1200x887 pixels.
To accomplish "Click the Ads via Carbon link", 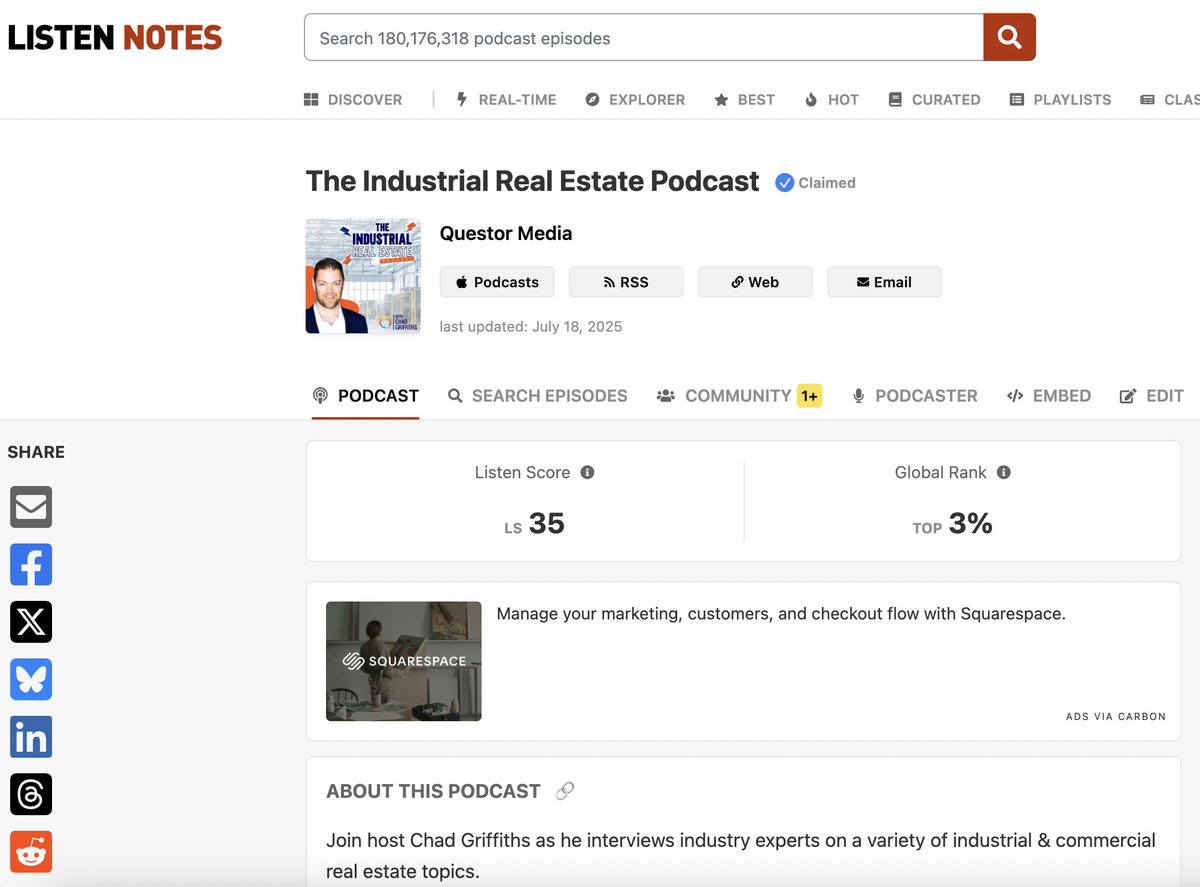I will click(x=1115, y=716).
